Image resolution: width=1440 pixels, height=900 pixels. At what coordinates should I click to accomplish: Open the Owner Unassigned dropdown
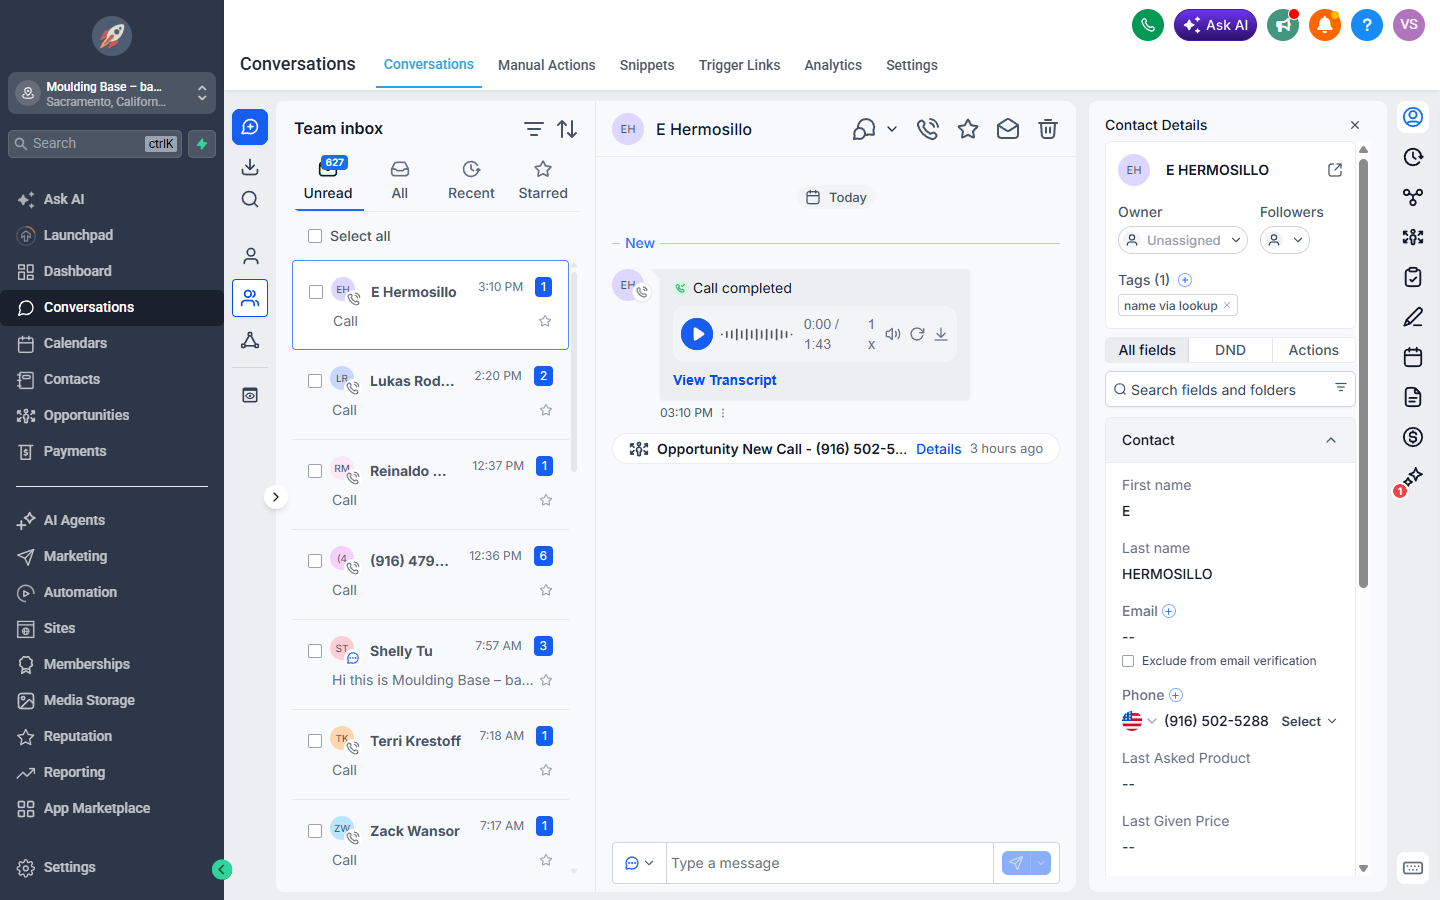point(1183,240)
